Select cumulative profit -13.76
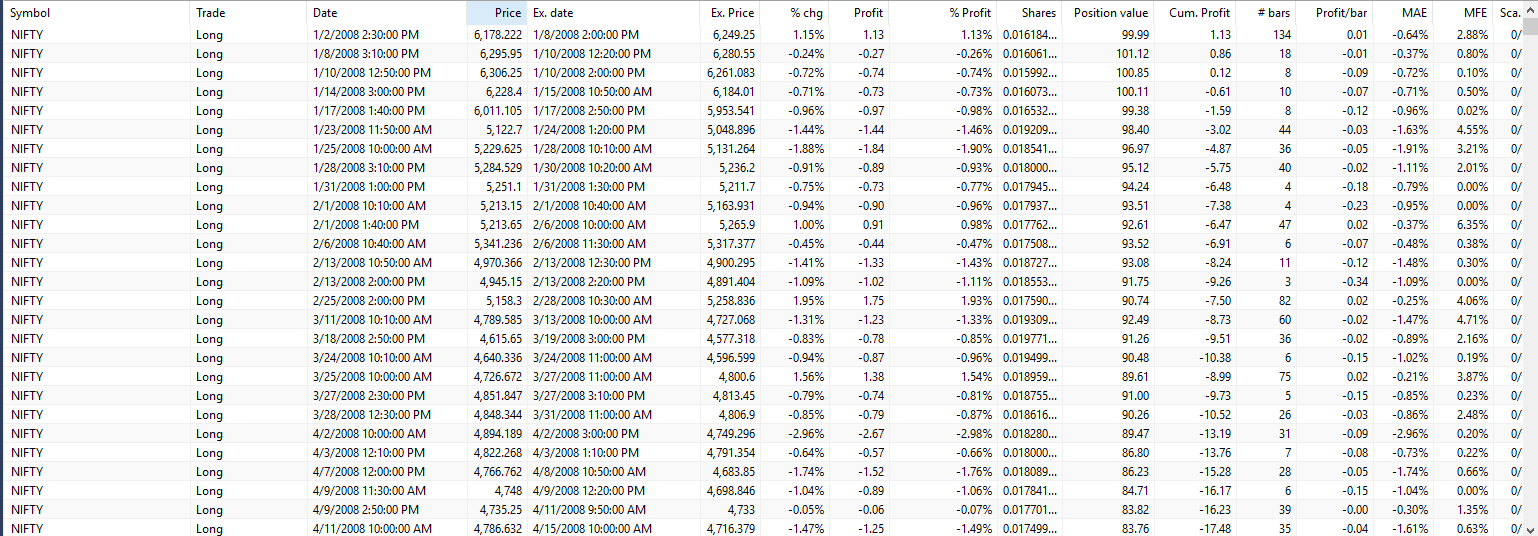1538x536 pixels. [x=1214, y=453]
